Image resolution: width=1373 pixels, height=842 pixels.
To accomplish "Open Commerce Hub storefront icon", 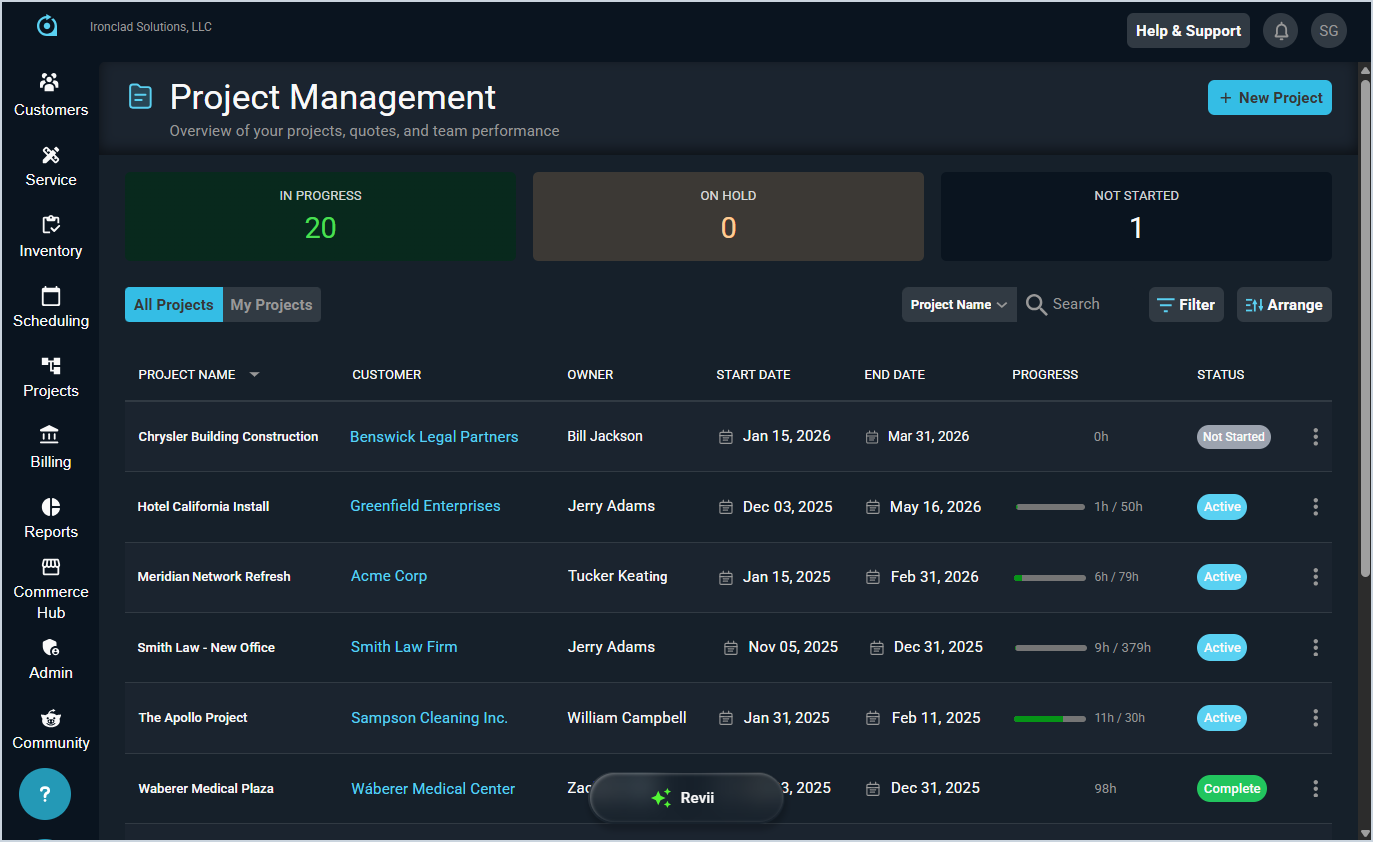I will pos(50,567).
